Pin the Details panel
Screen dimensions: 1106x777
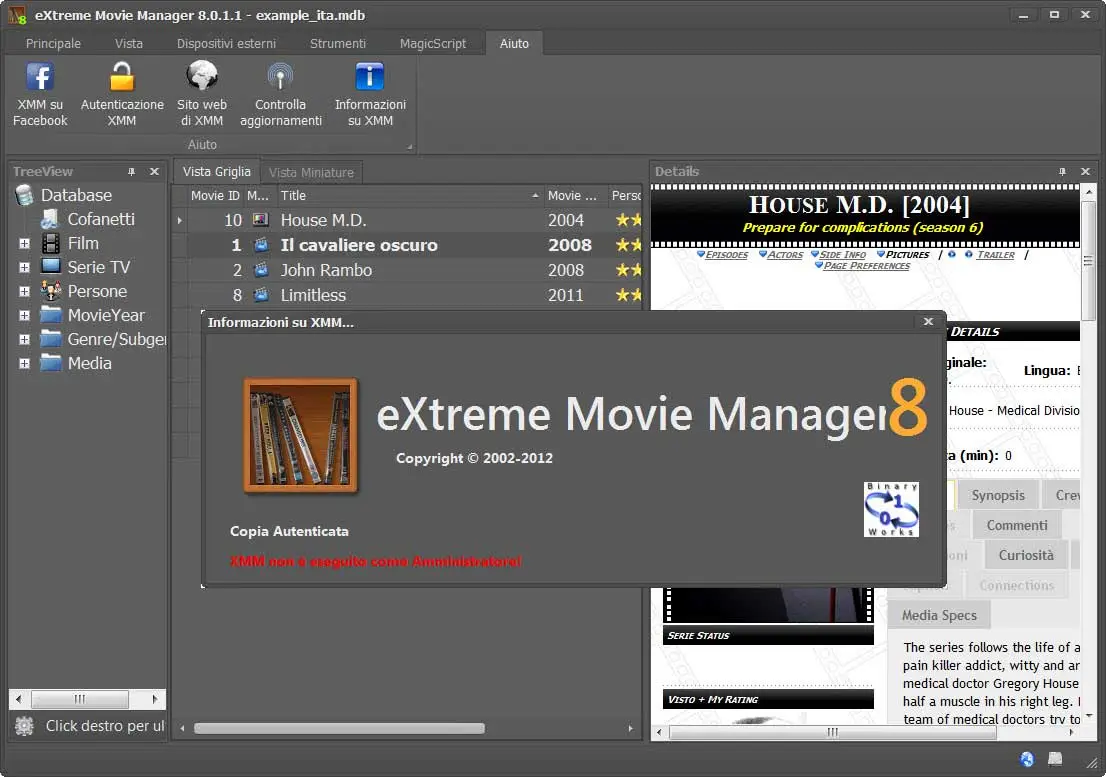click(1062, 171)
